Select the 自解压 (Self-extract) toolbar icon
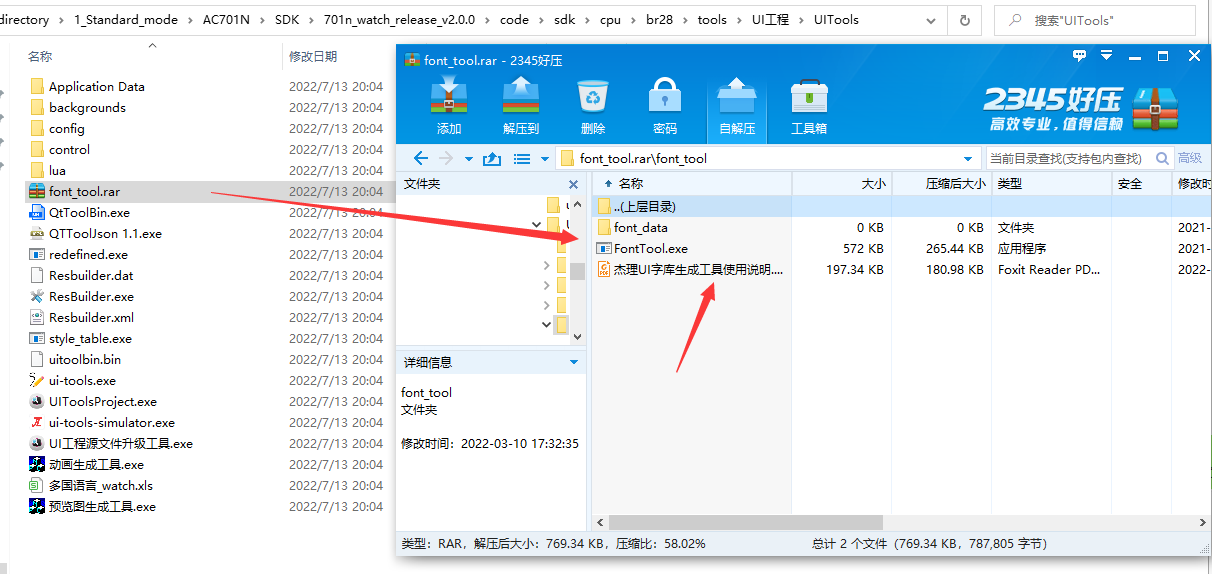The width and height of the screenshot is (1212, 574). [737, 96]
